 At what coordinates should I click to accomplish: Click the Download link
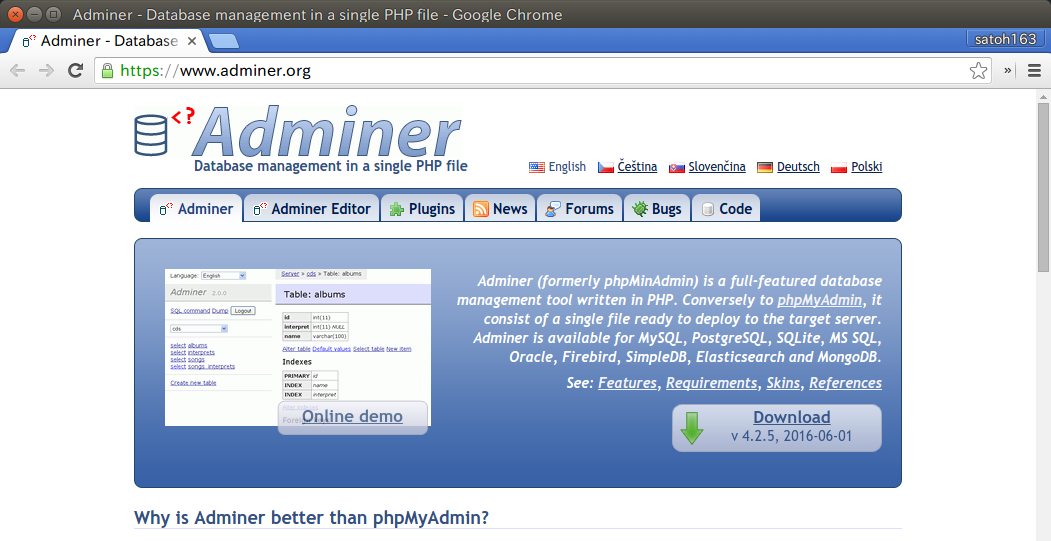[792, 417]
